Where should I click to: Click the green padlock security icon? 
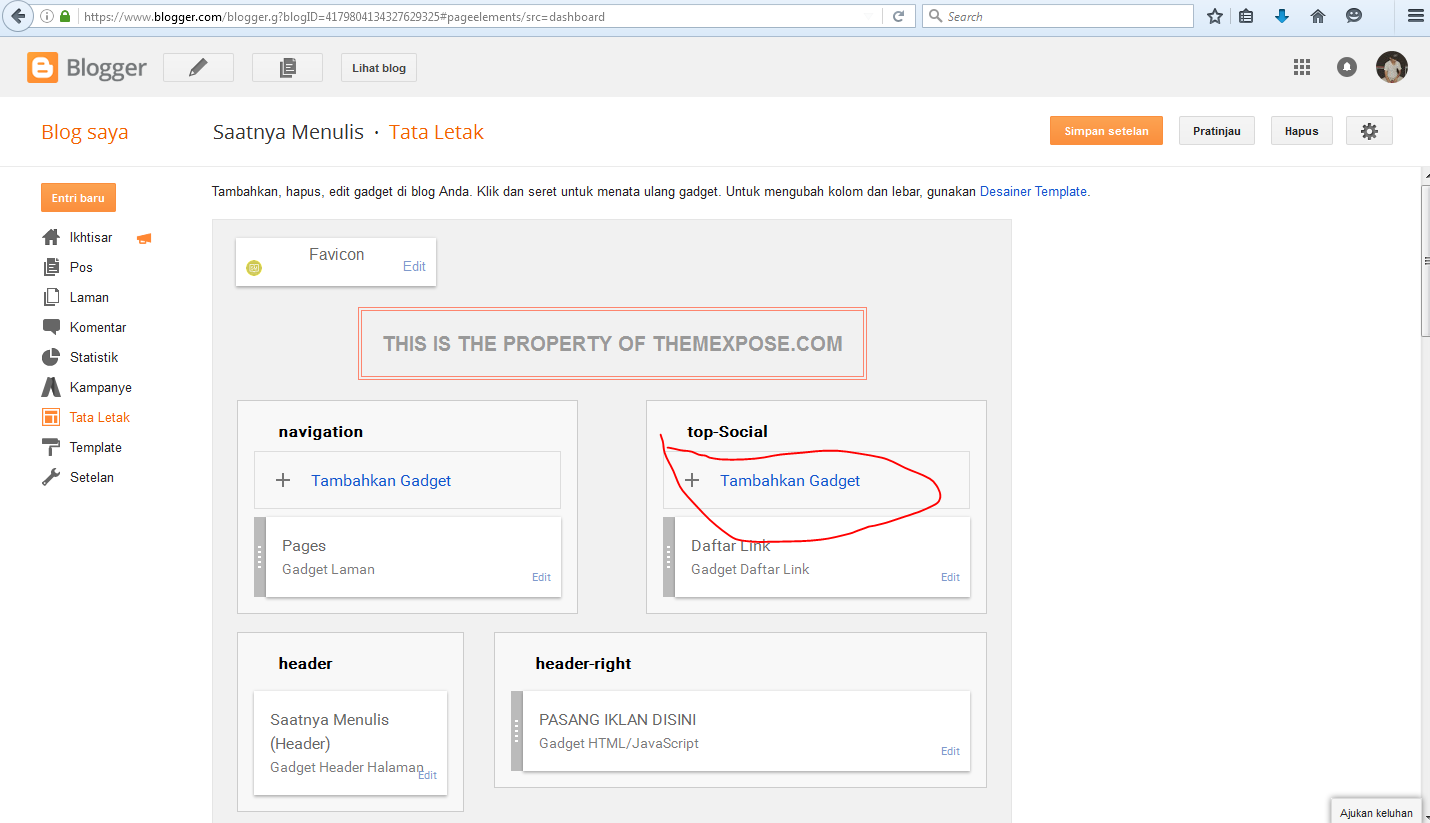click(x=65, y=16)
